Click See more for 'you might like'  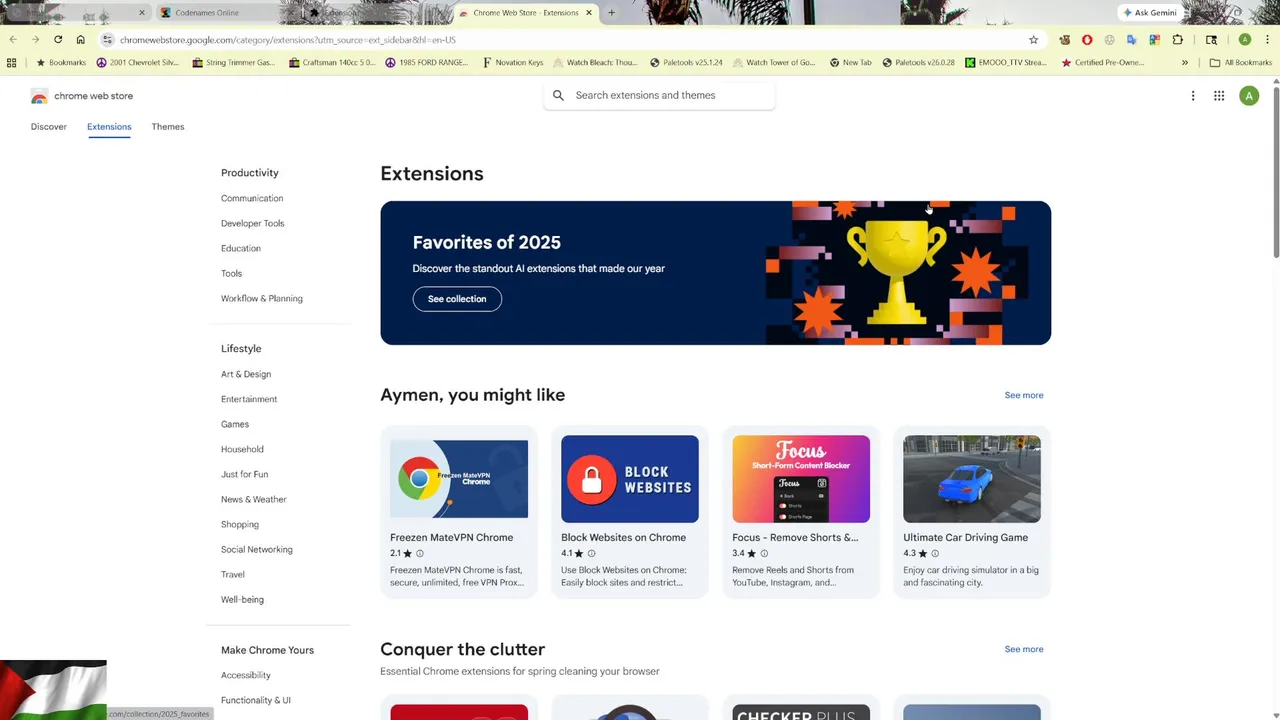click(x=1024, y=395)
